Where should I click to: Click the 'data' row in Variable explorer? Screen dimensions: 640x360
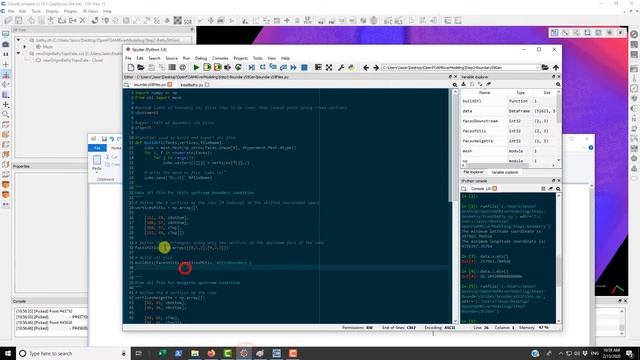click(x=508, y=111)
